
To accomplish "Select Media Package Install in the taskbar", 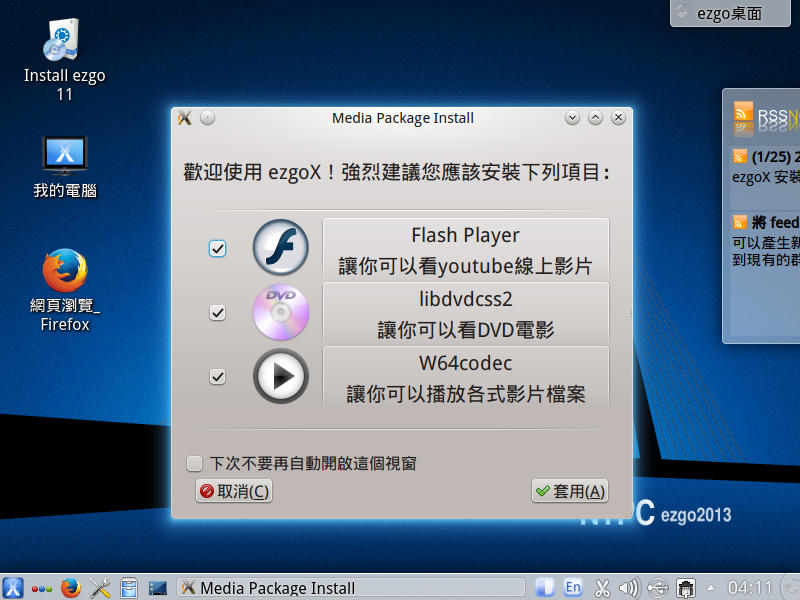I will [x=351, y=588].
